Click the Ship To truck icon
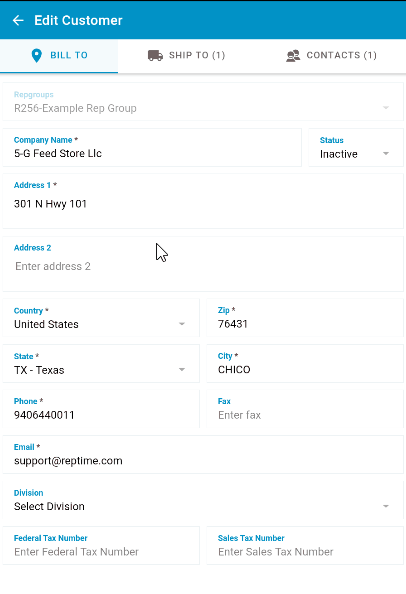406x594 pixels. [x=155, y=55]
